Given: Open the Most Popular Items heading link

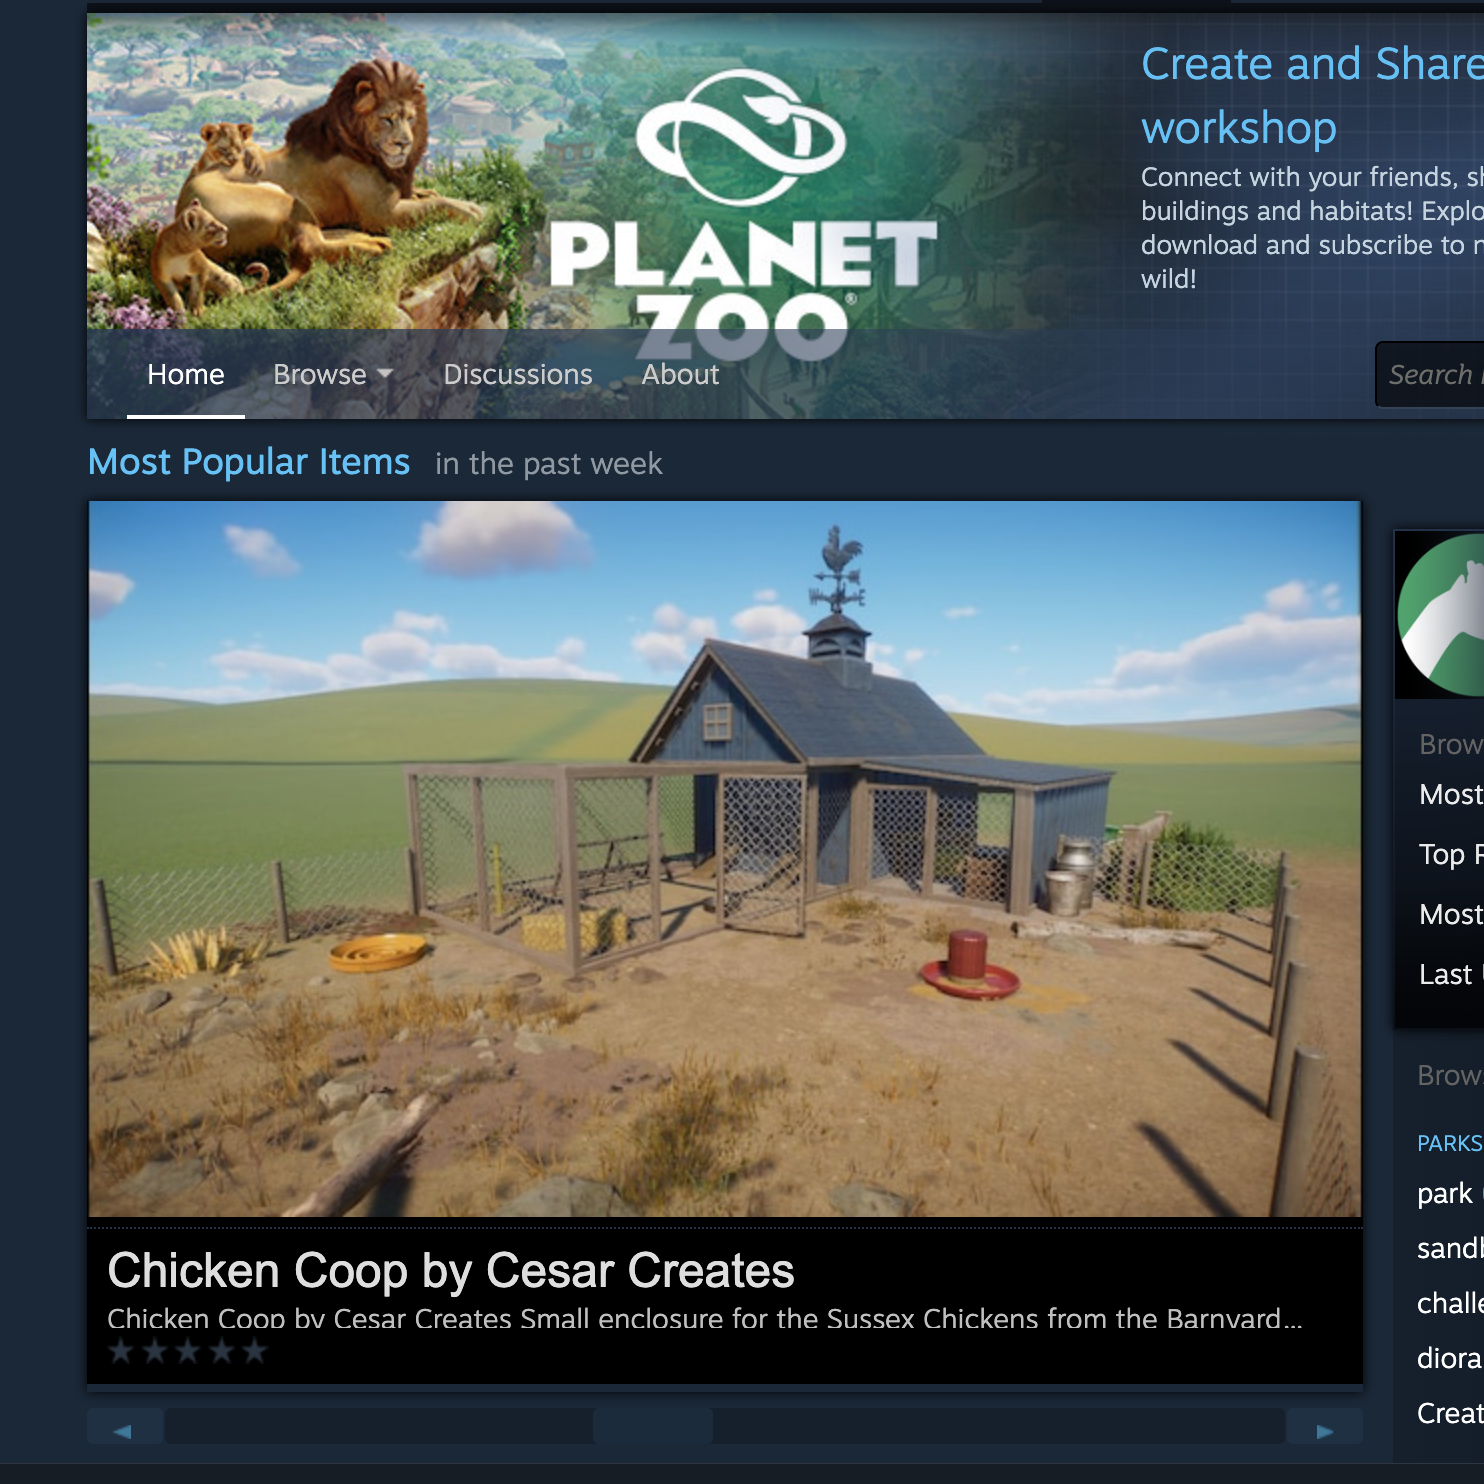Looking at the screenshot, I should 249,462.
